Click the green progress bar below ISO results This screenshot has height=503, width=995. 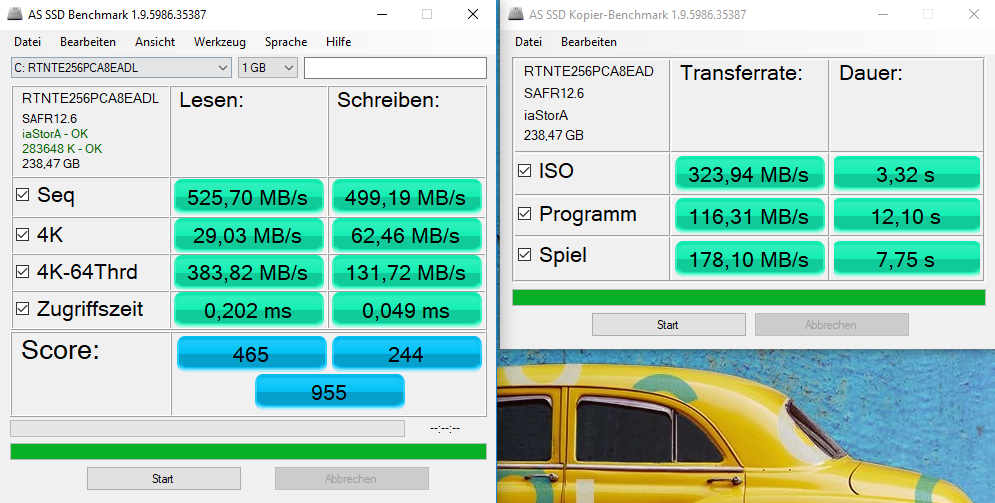748,297
